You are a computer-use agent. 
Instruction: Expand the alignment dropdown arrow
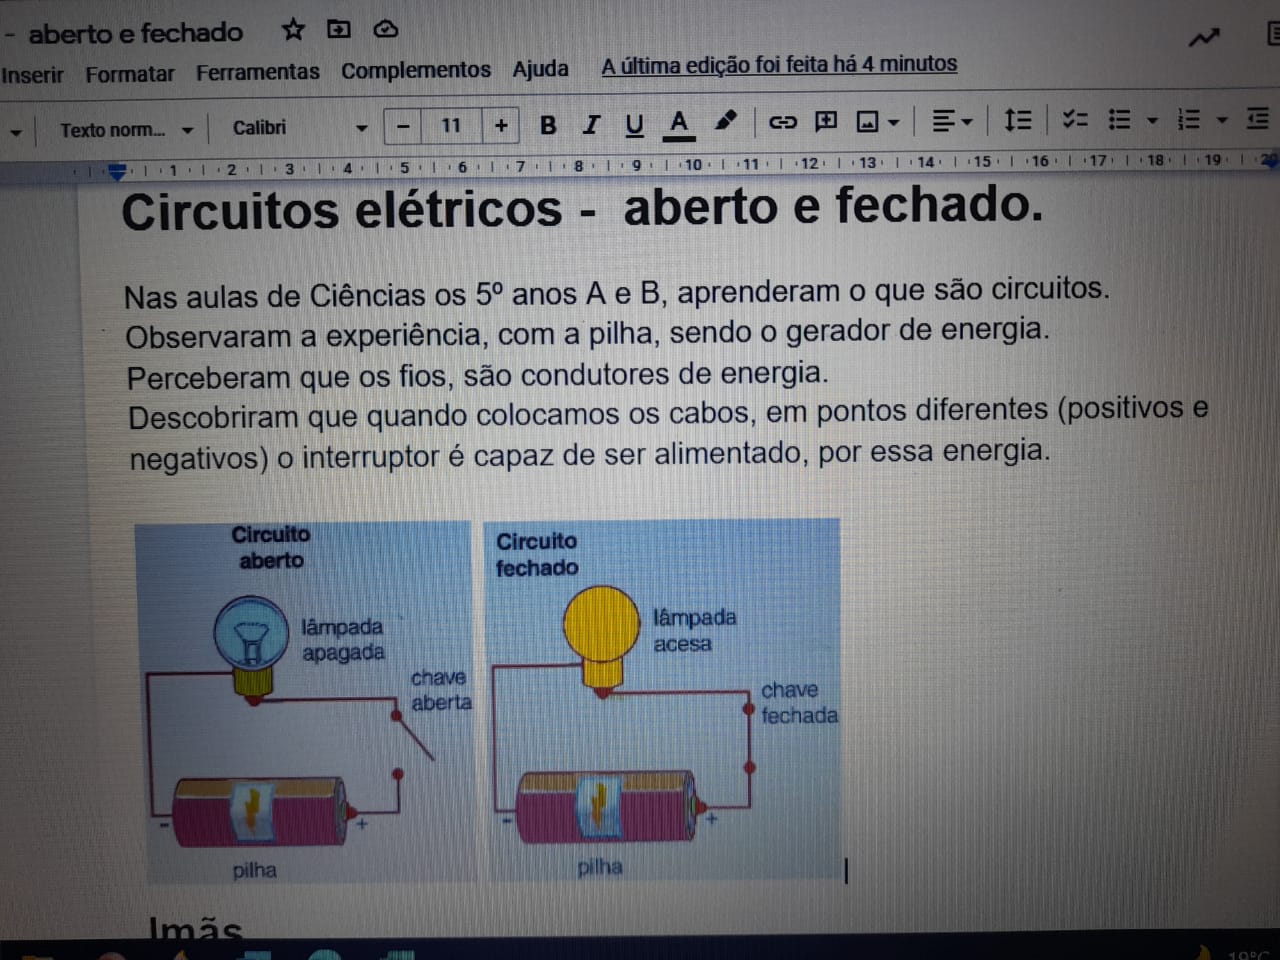tap(967, 123)
